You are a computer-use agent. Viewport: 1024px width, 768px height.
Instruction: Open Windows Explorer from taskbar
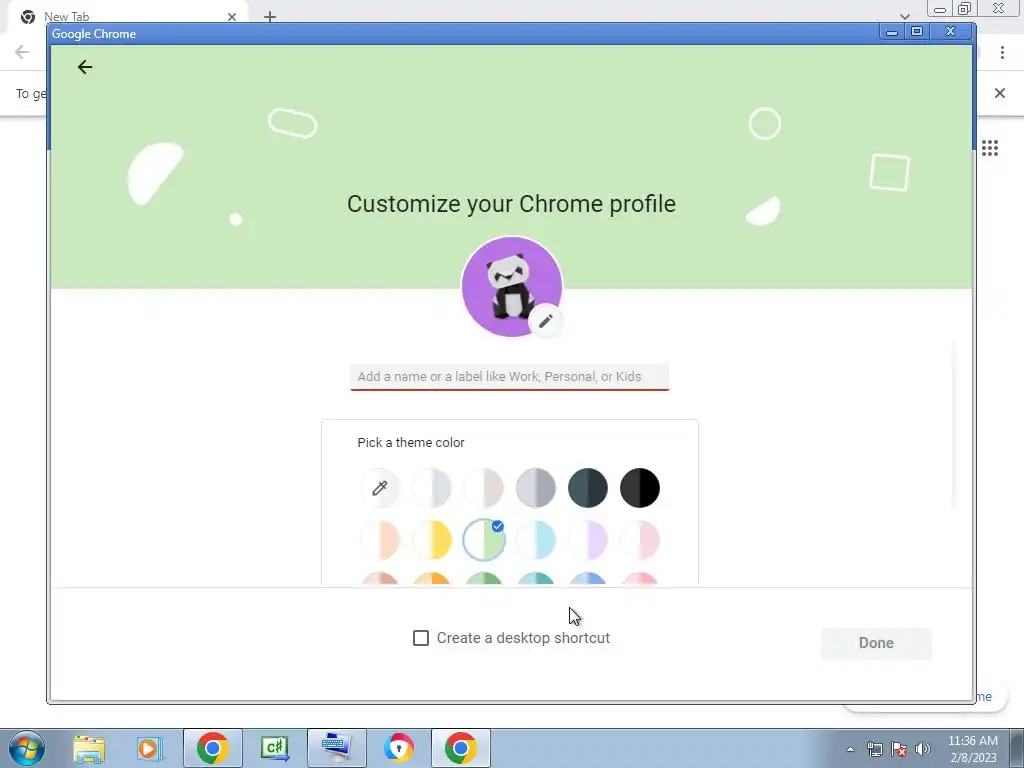click(x=89, y=748)
